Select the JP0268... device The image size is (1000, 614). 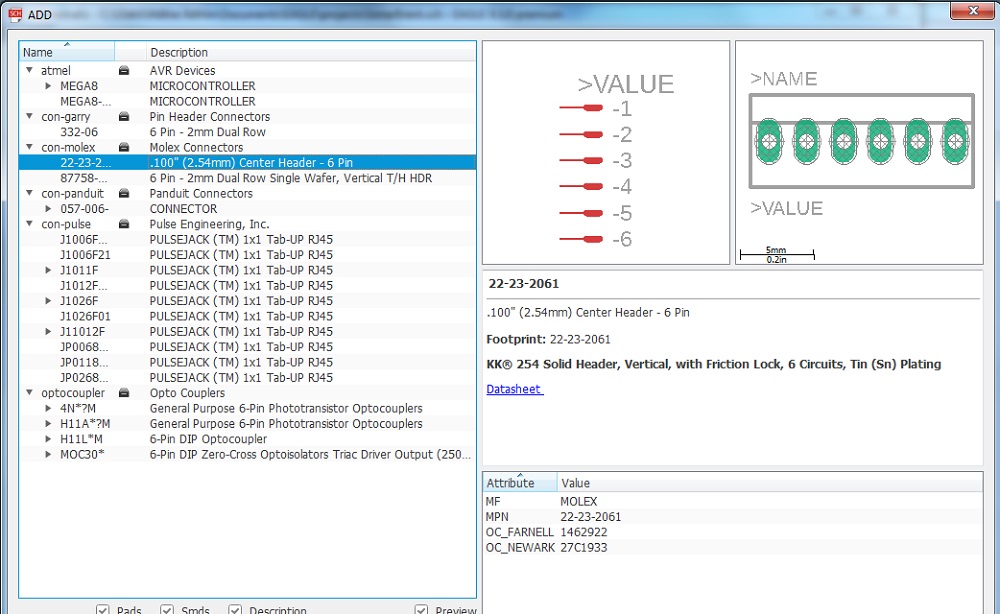tap(247, 377)
